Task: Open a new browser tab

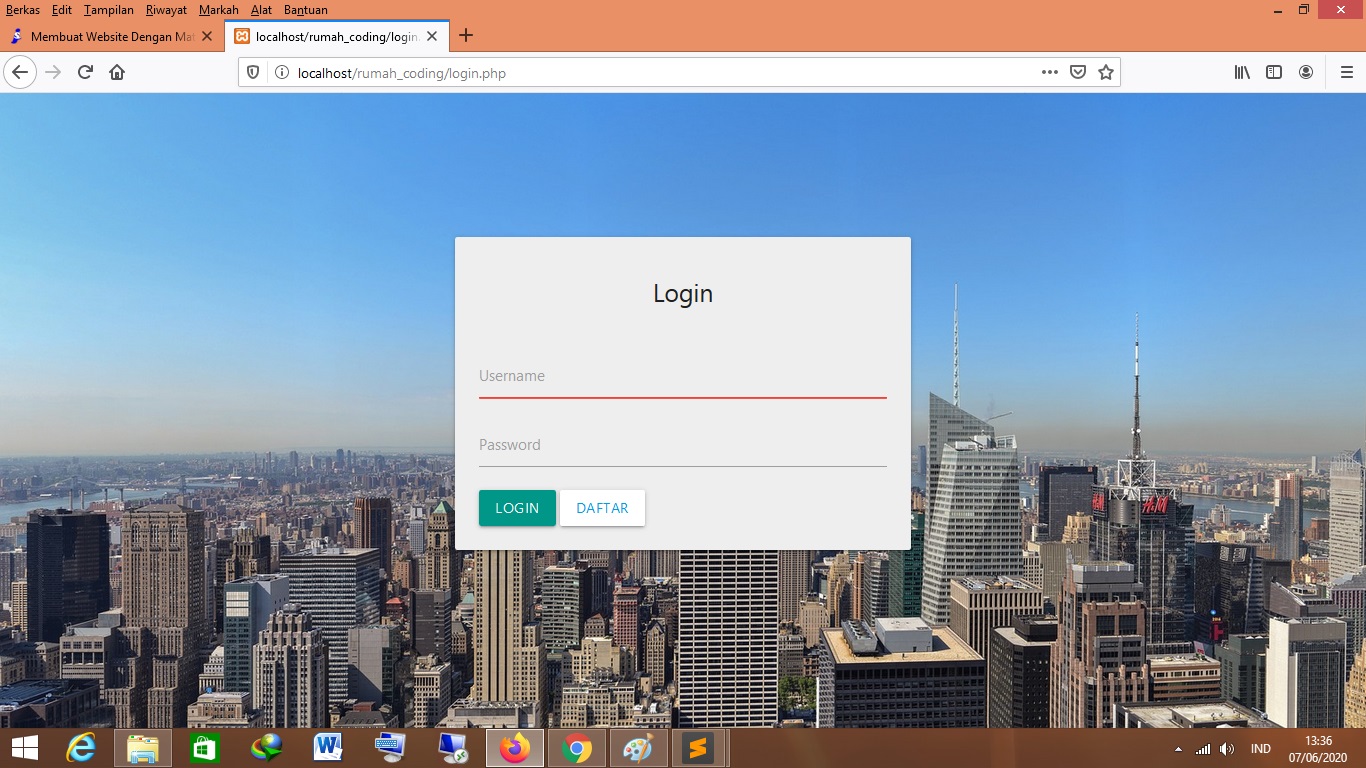Action: coord(465,36)
